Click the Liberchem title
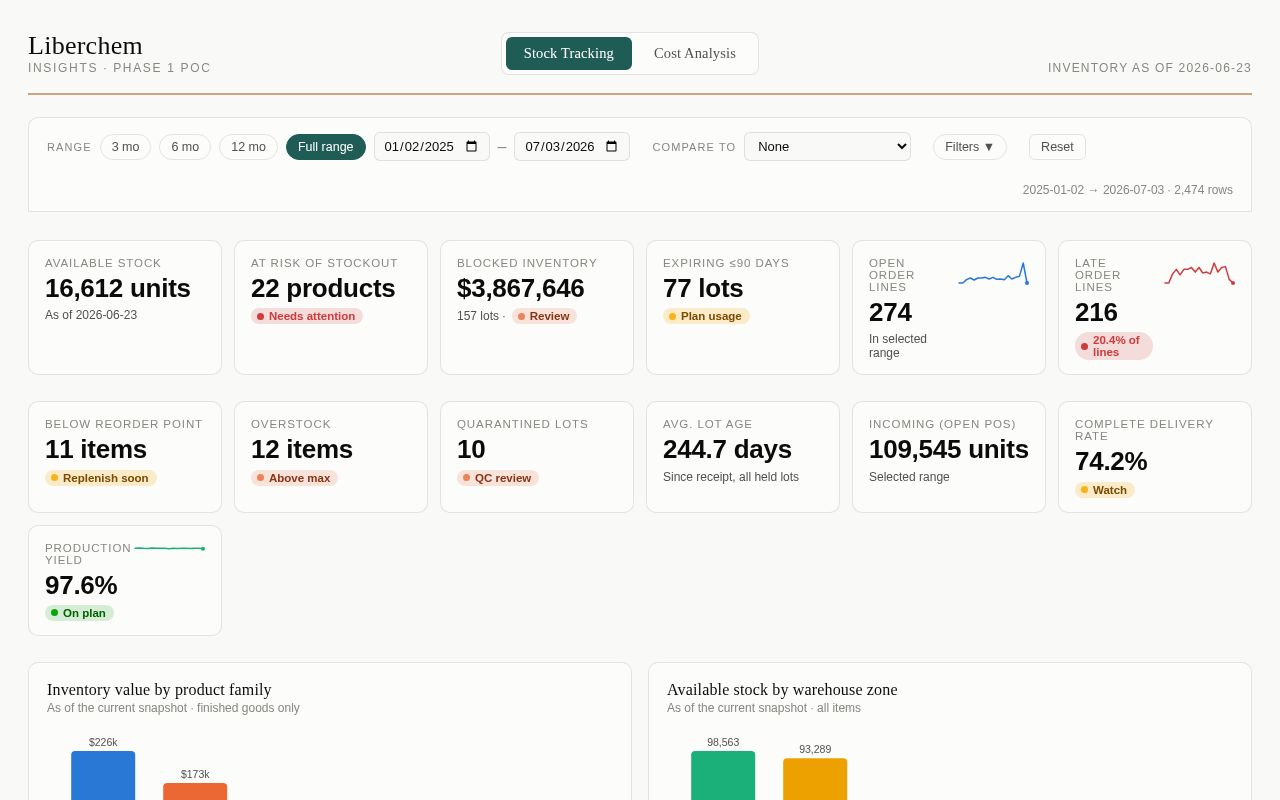Screen dimensions: 1280x800 tap(85, 45)
